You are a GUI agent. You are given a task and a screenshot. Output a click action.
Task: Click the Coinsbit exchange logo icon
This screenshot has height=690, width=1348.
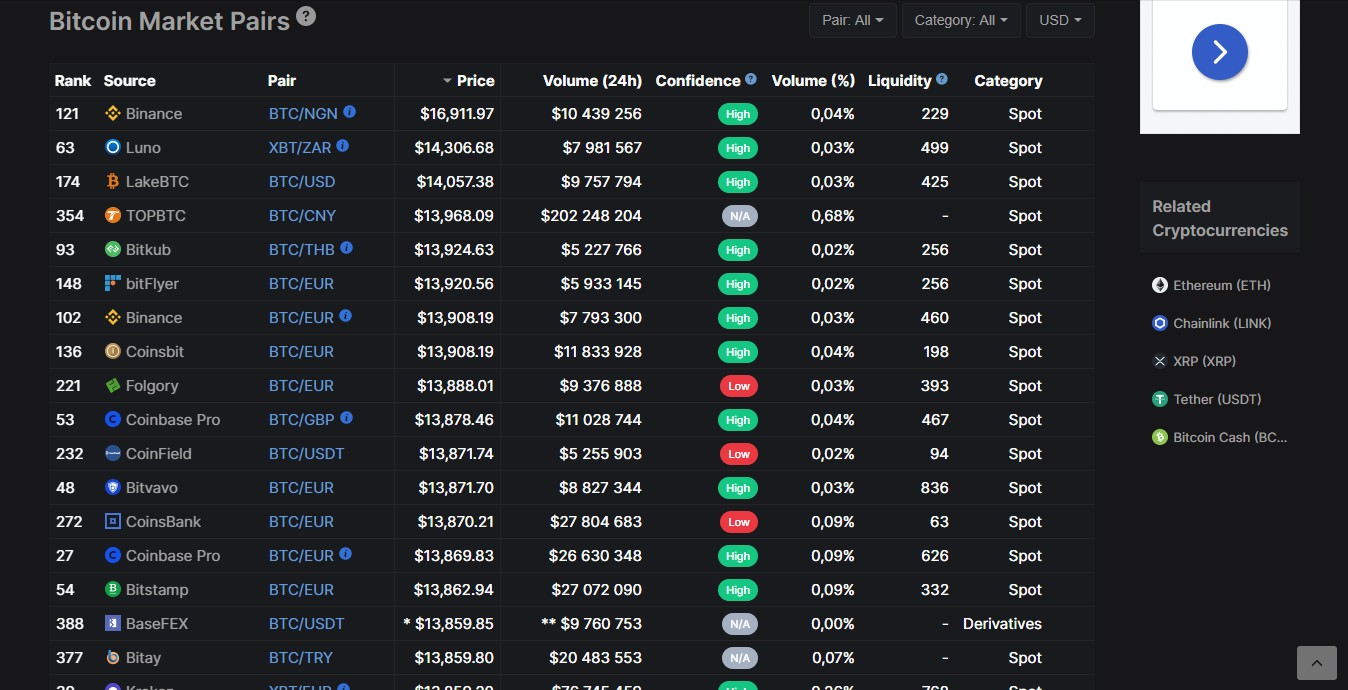(113, 351)
